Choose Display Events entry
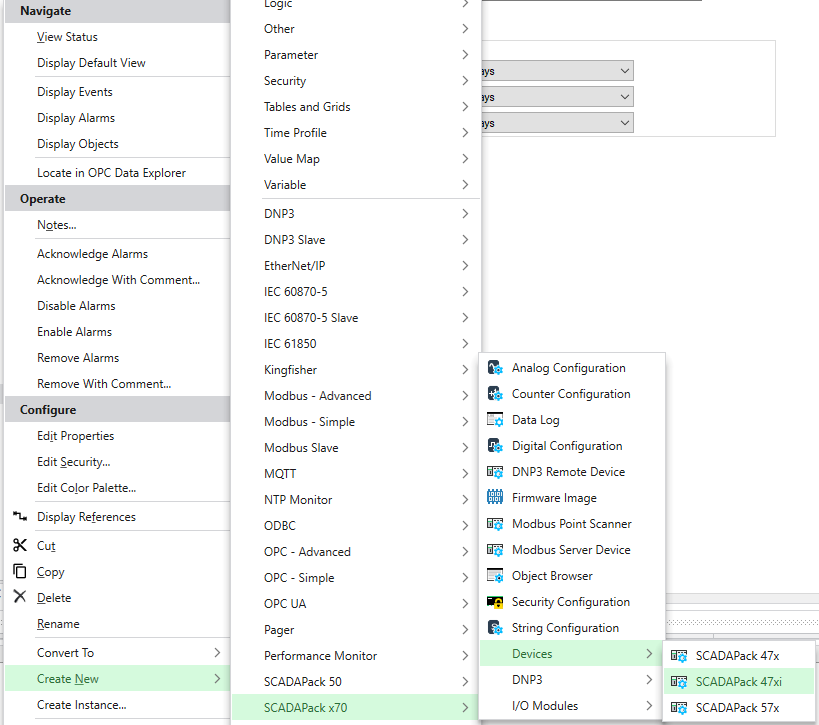The image size is (819, 725). click(x=75, y=92)
